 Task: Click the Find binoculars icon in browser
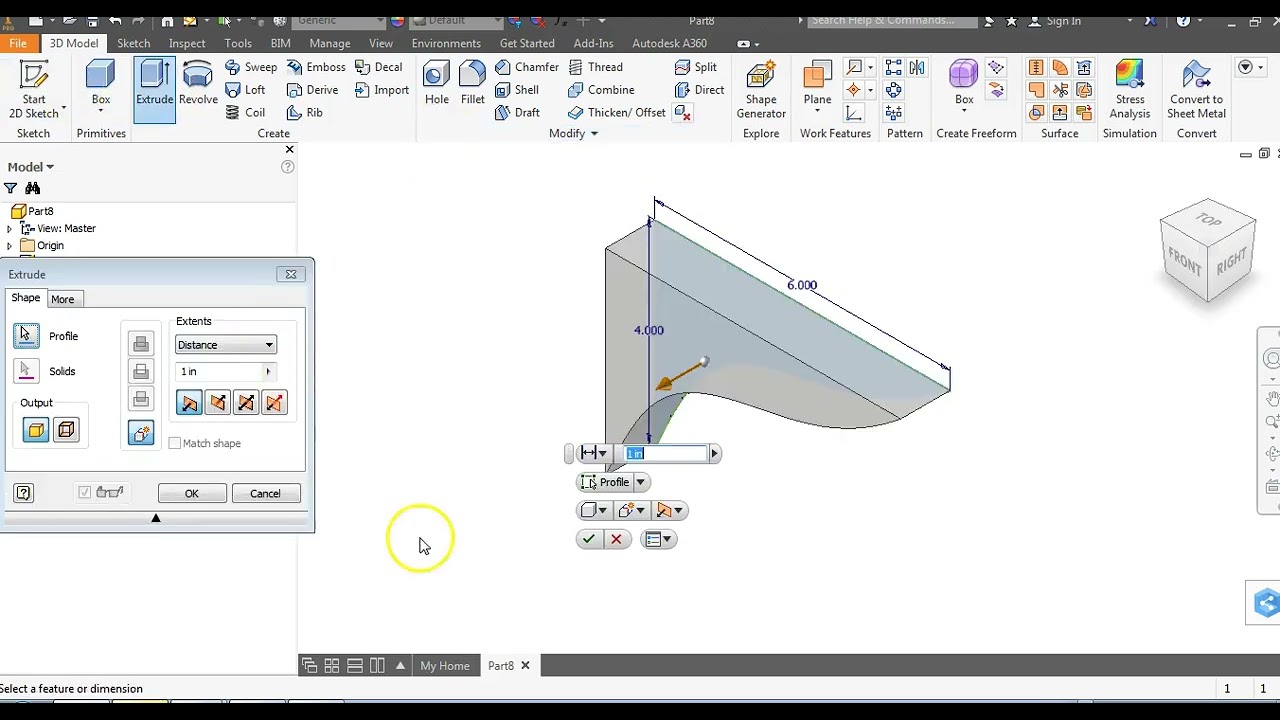(33, 188)
